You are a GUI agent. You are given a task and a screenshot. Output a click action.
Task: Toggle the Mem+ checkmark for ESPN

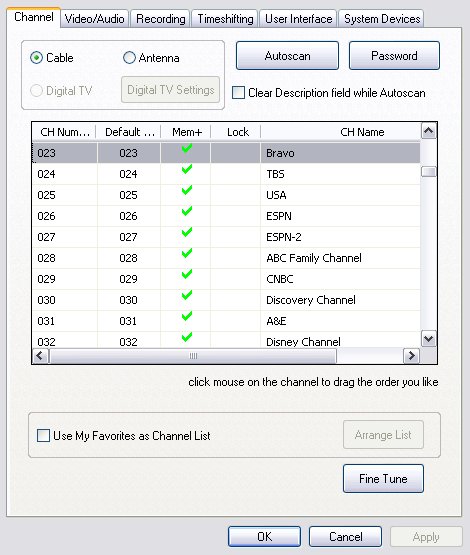[x=187, y=211]
